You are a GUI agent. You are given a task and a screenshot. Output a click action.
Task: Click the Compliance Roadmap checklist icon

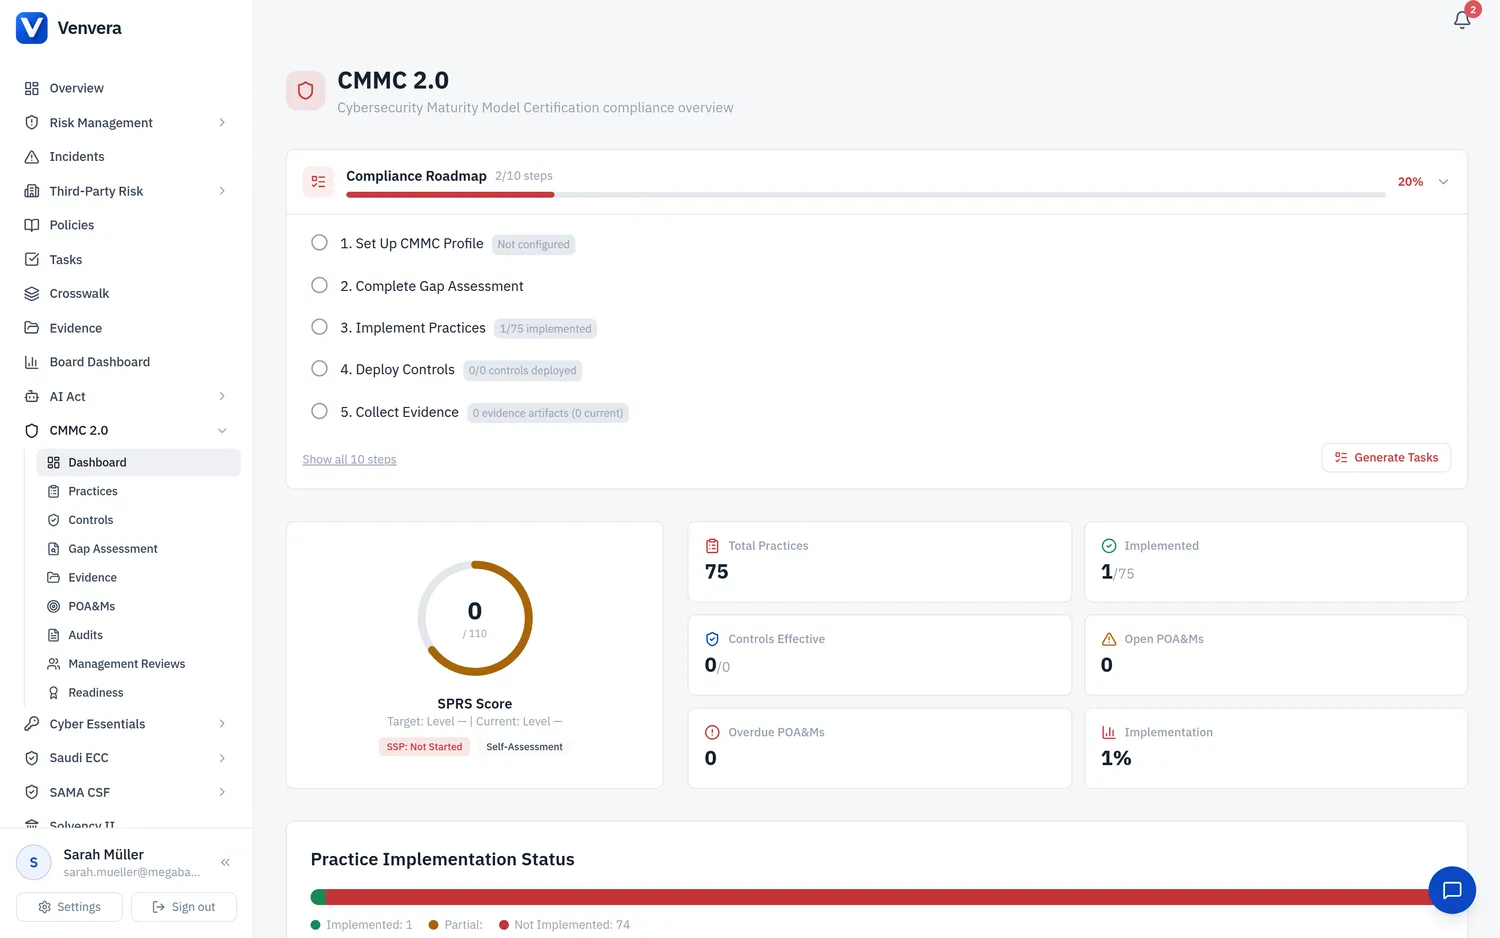click(318, 182)
